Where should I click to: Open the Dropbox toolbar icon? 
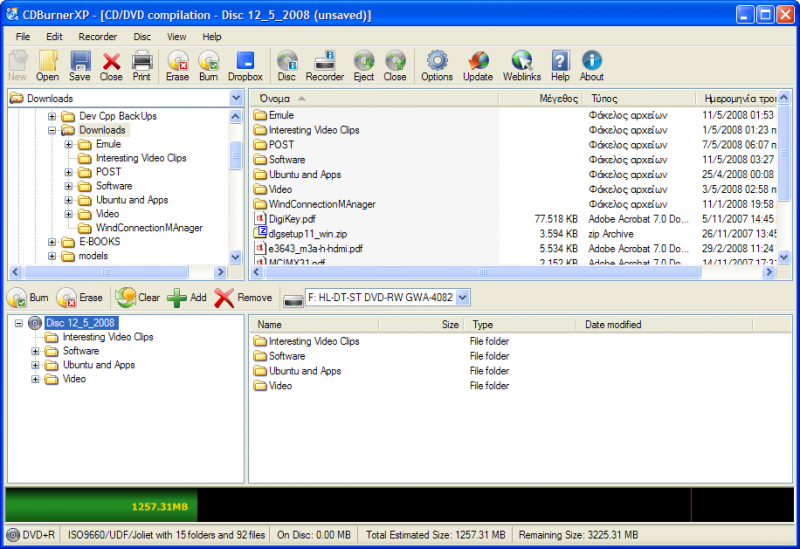[245, 66]
